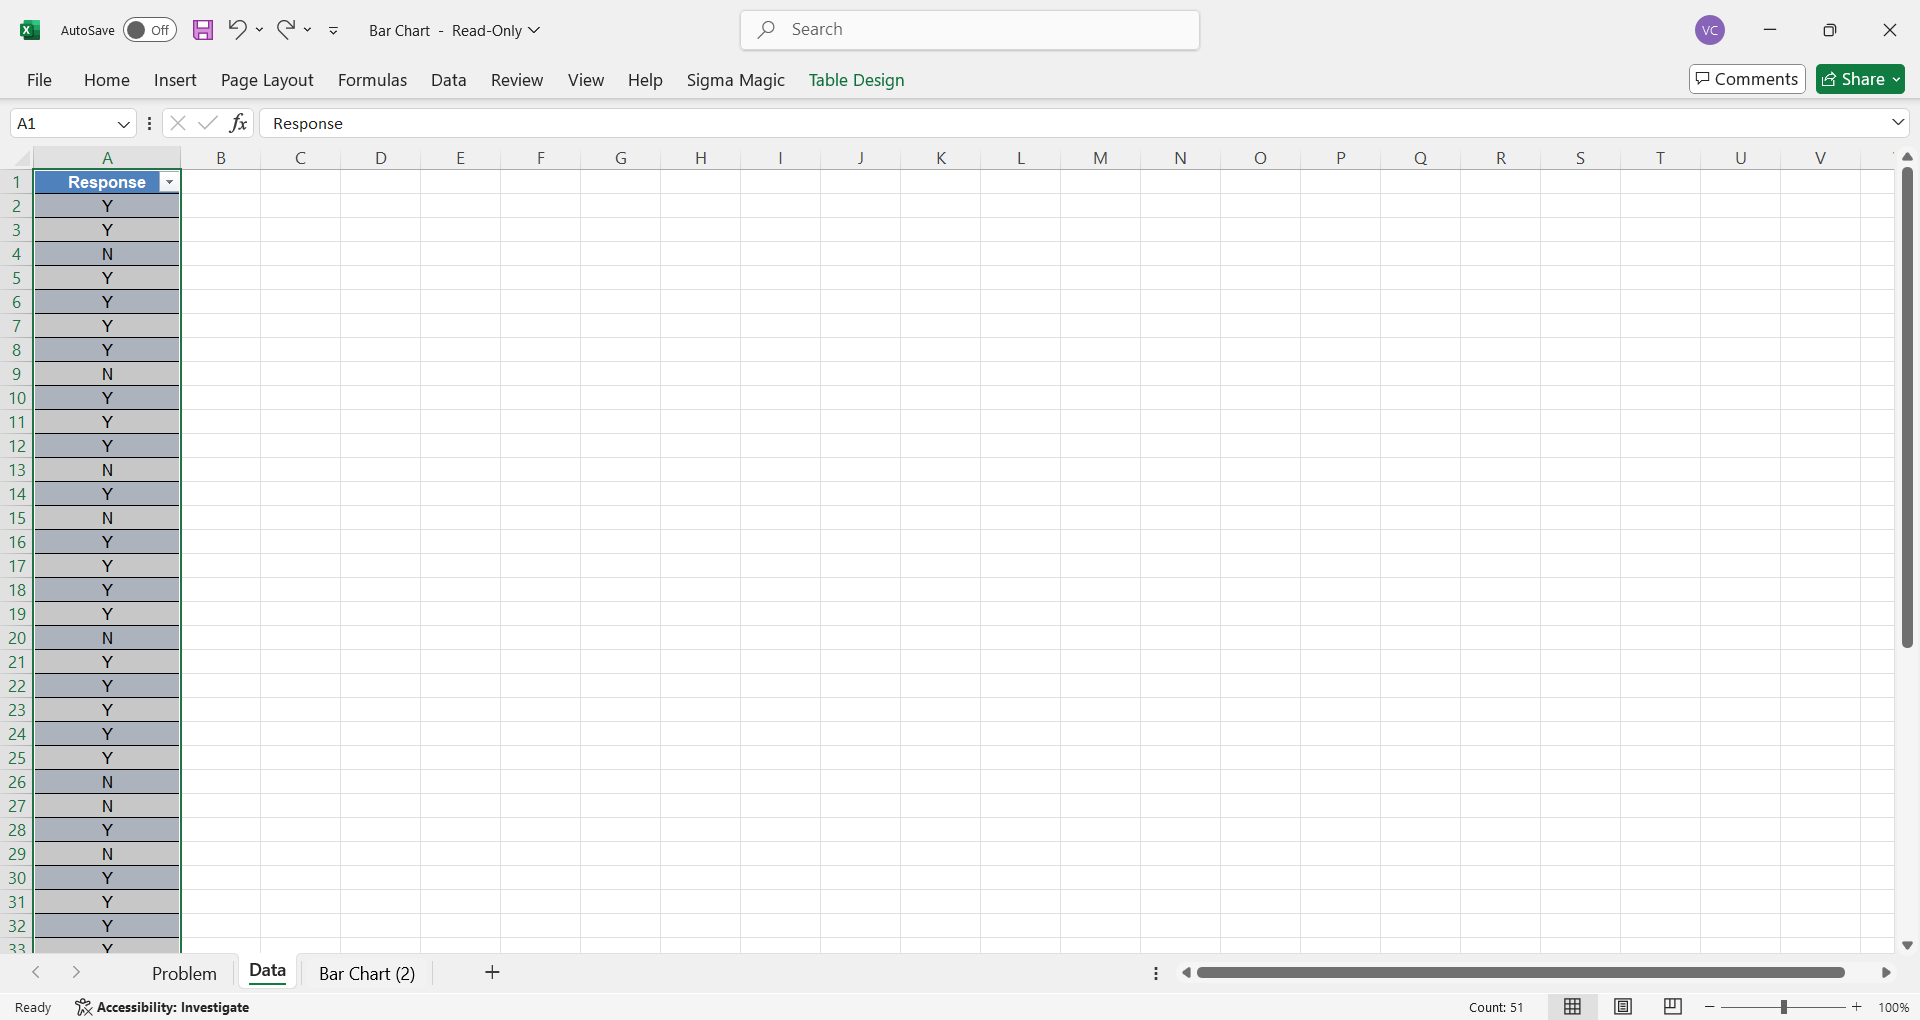
Task: Switch to the Problem sheet tab
Action: [184, 973]
